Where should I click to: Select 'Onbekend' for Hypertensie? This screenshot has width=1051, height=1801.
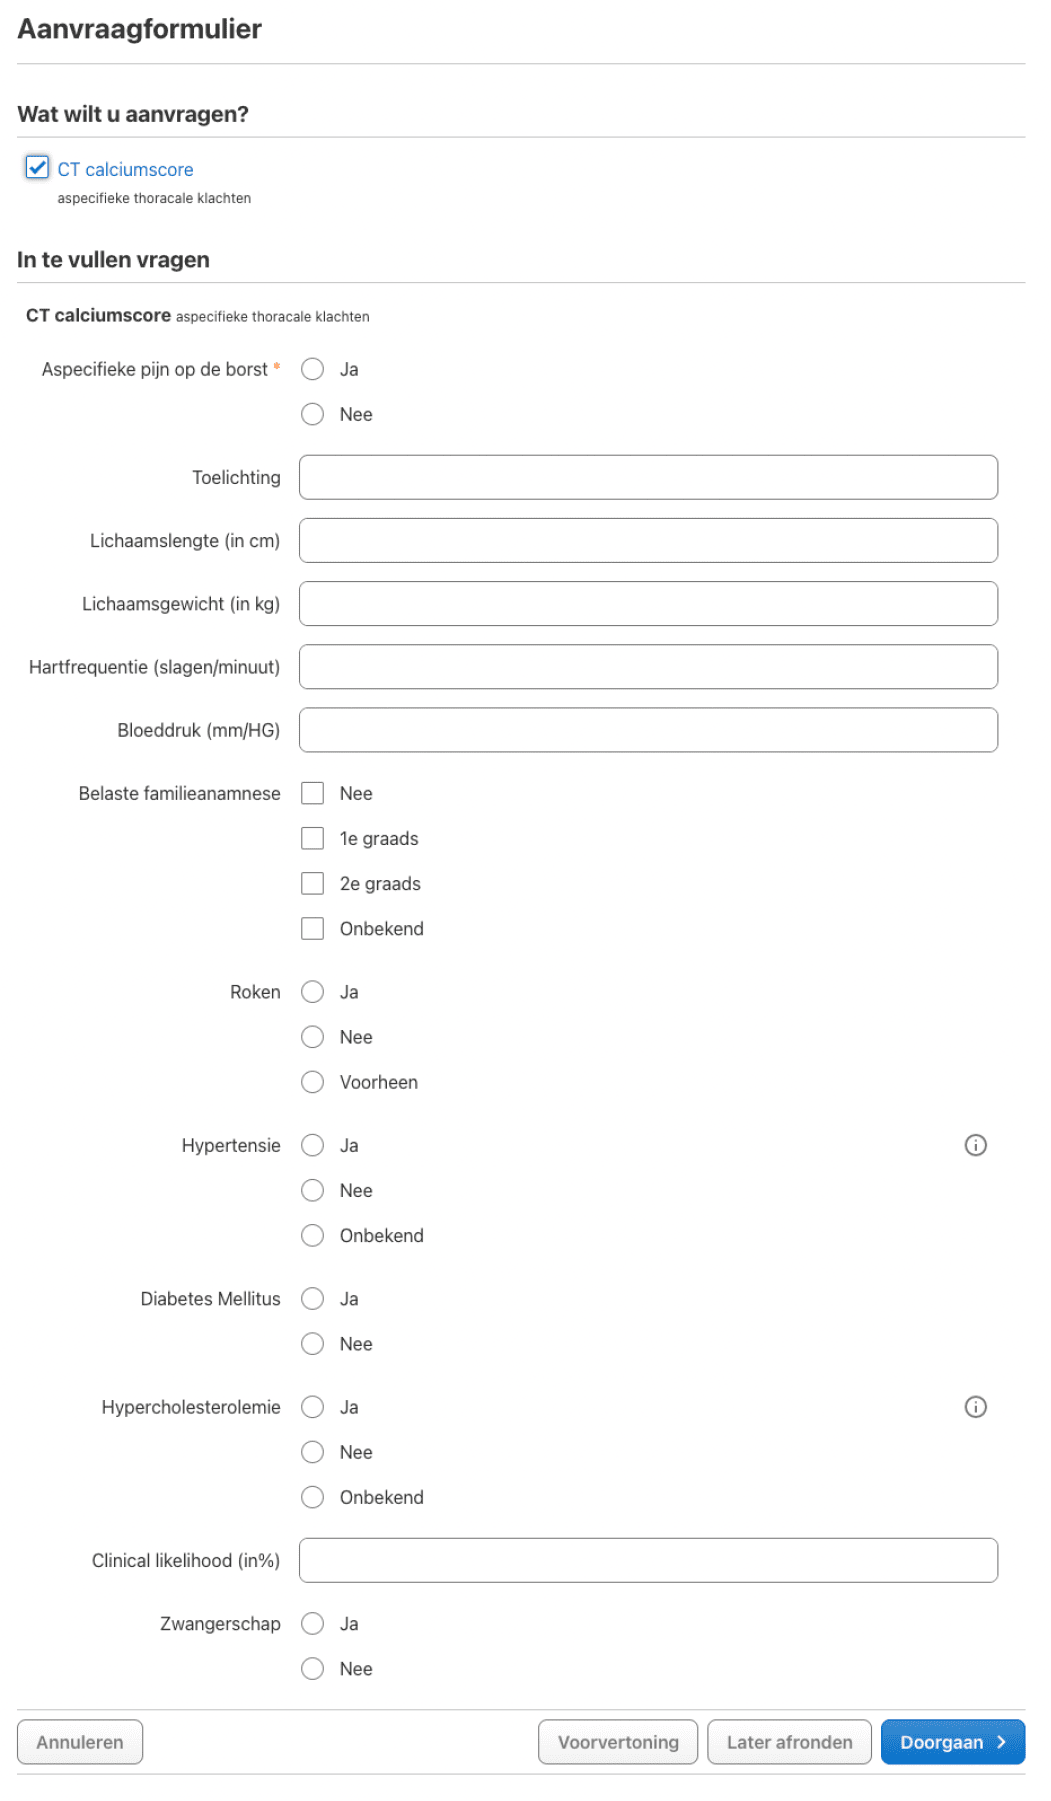point(313,1235)
